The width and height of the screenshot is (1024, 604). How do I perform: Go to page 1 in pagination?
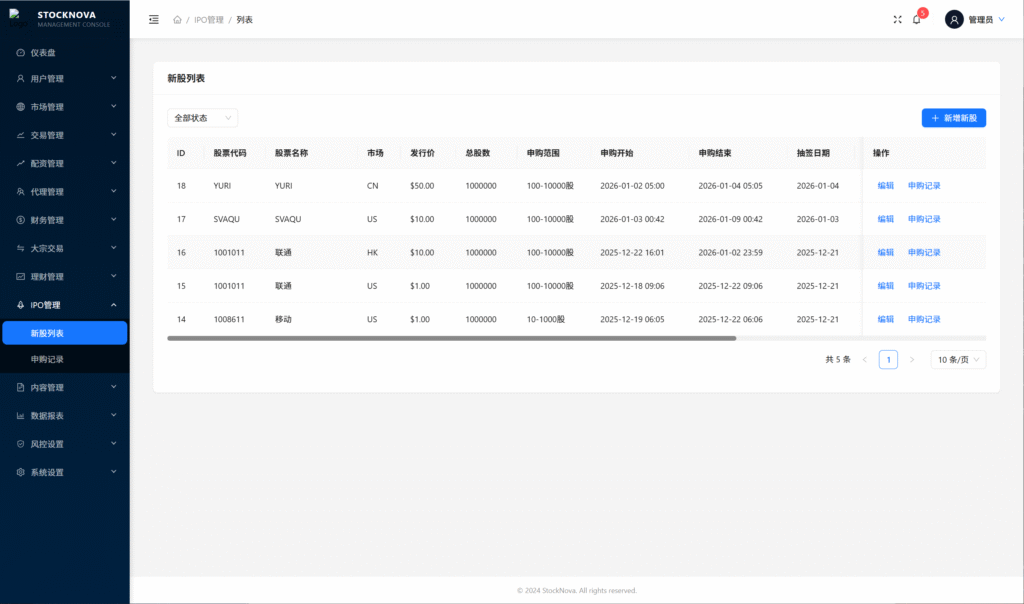(888, 359)
